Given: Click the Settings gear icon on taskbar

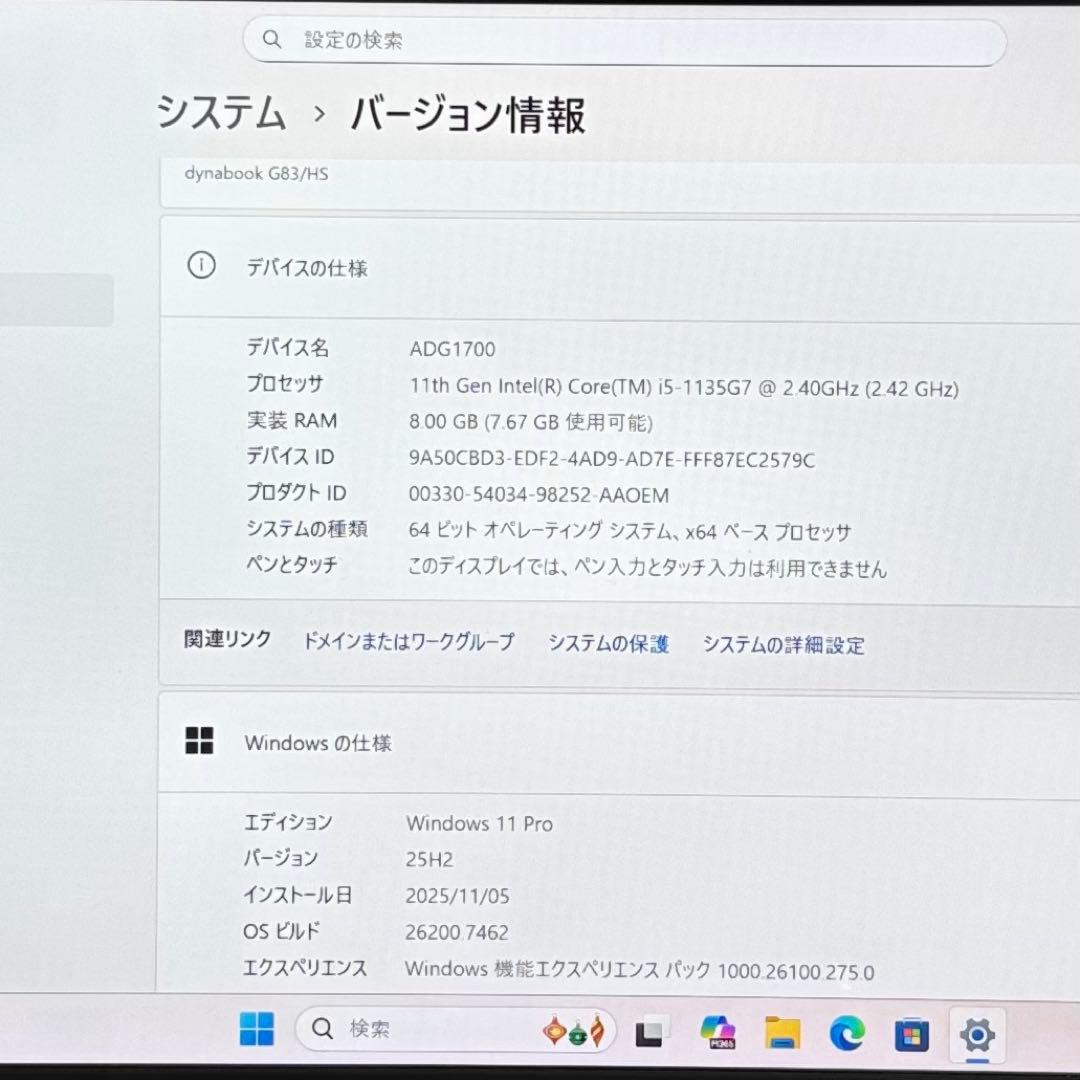Looking at the screenshot, I should tap(975, 1030).
